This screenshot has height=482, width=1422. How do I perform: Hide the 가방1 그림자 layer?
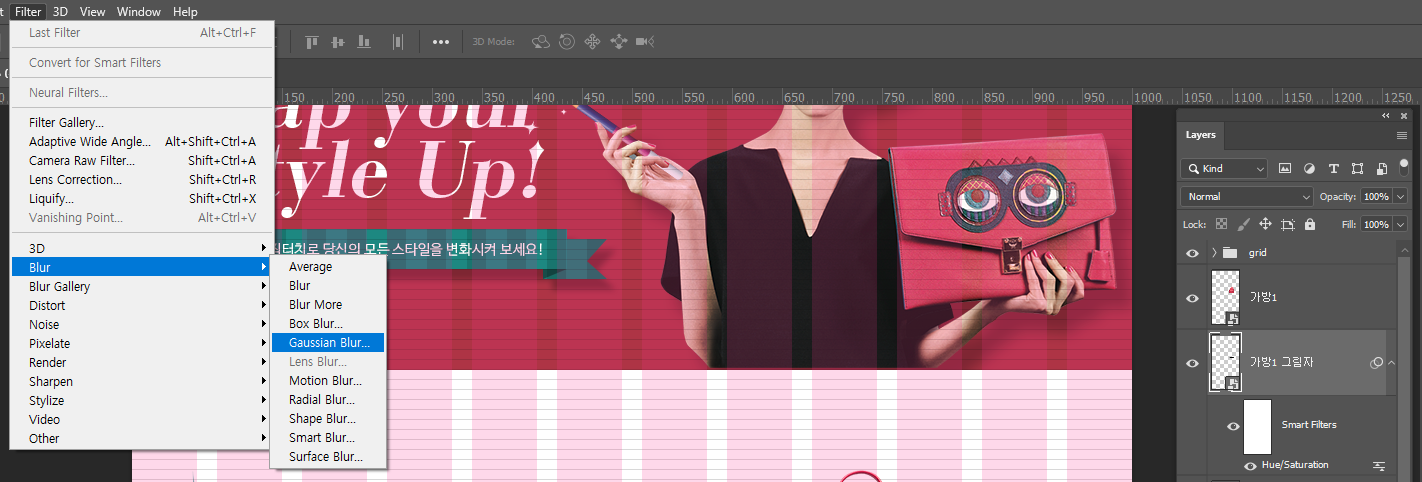[x=1192, y=363]
